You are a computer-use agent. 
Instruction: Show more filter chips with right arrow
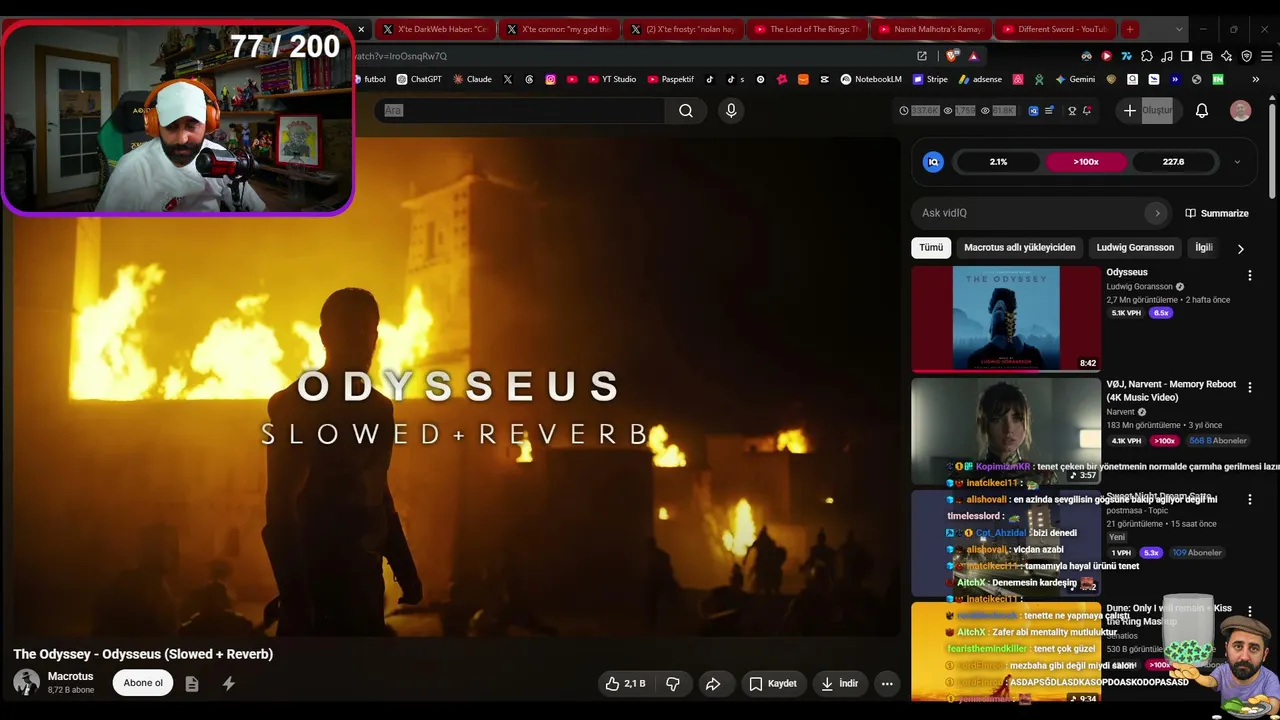click(1240, 248)
